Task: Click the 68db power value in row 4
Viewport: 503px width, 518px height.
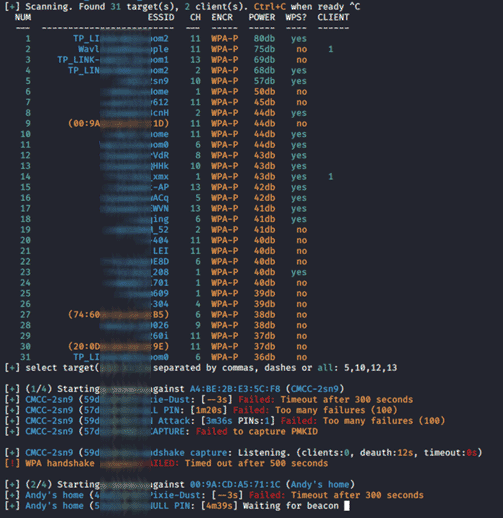Action: point(264,71)
